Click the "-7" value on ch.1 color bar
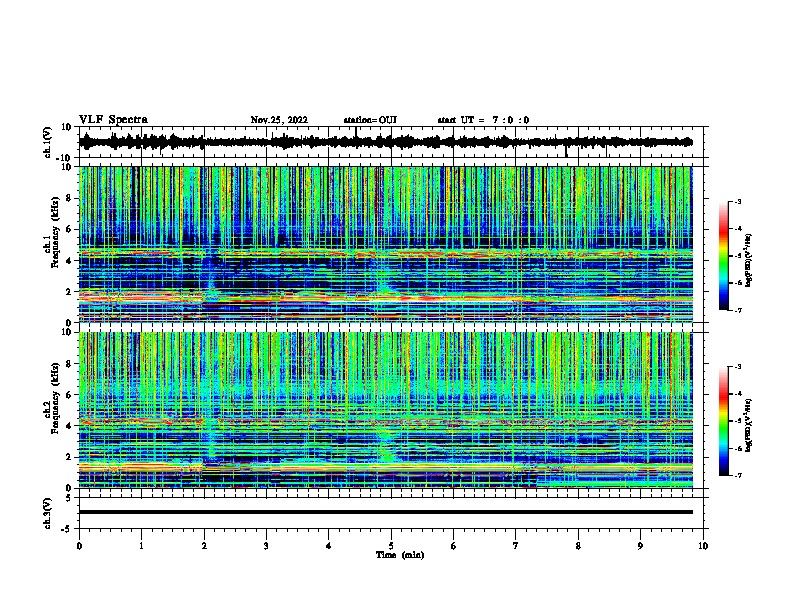Screen dimensions: 792x612 [x=738, y=311]
